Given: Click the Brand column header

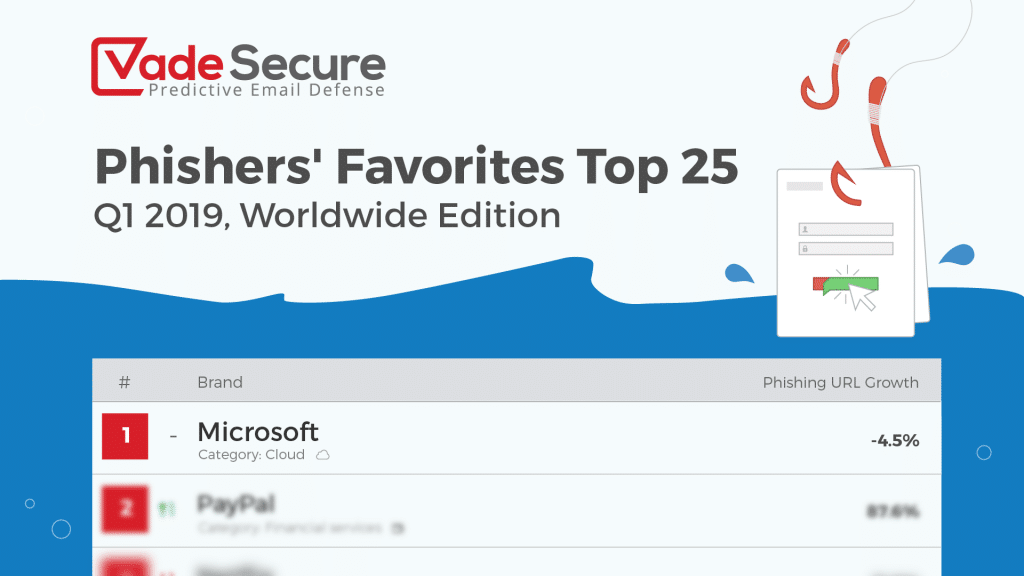Looking at the screenshot, I should [x=220, y=382].
